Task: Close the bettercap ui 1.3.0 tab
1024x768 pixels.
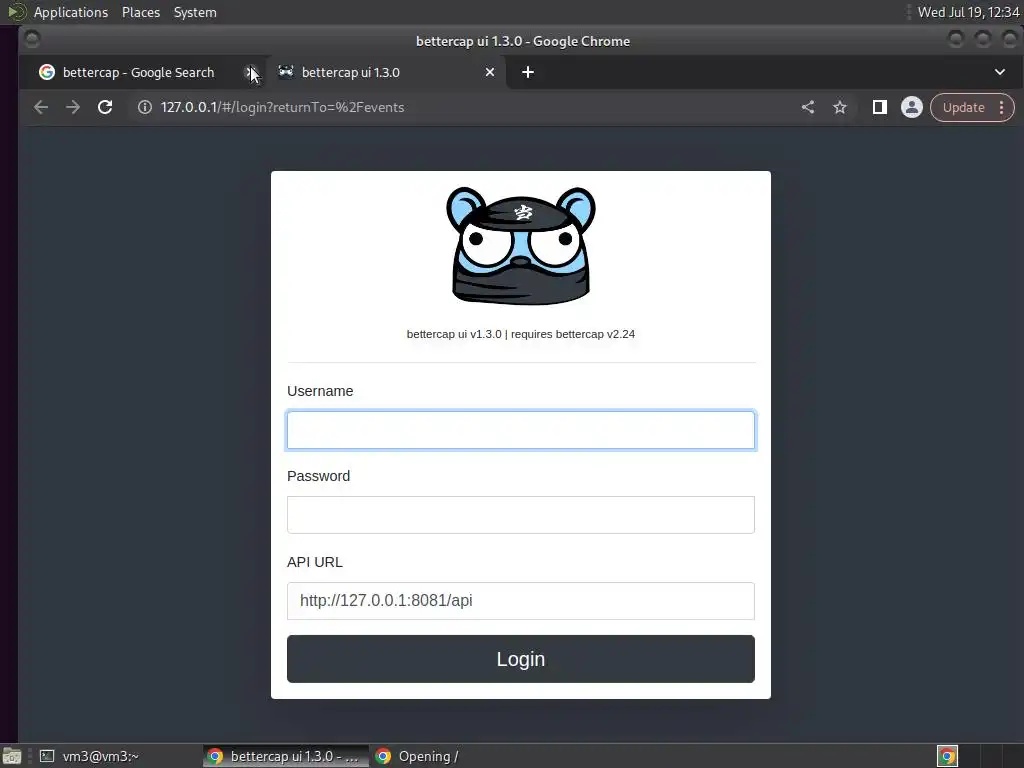Action: pyautogui.click(x=490, y=72)
